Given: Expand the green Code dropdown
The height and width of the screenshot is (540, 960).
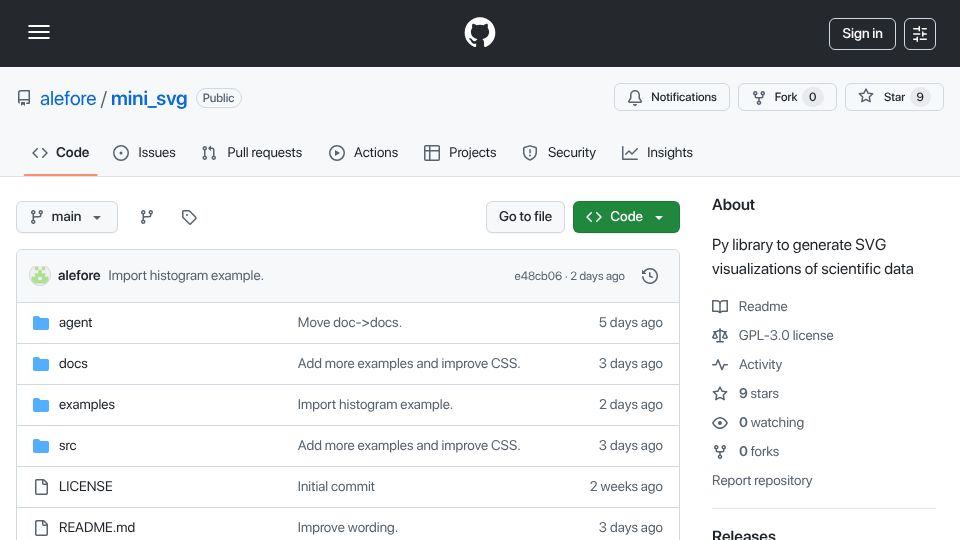Looking at the screenshot, I should pos(626,217).
